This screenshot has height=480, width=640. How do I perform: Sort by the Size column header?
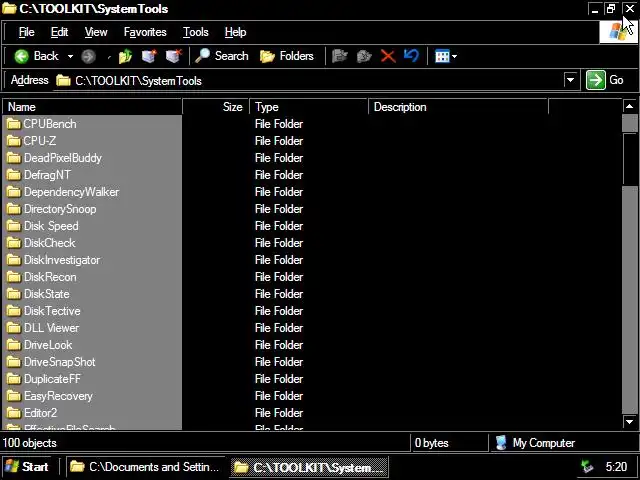[x=216, y=107]
